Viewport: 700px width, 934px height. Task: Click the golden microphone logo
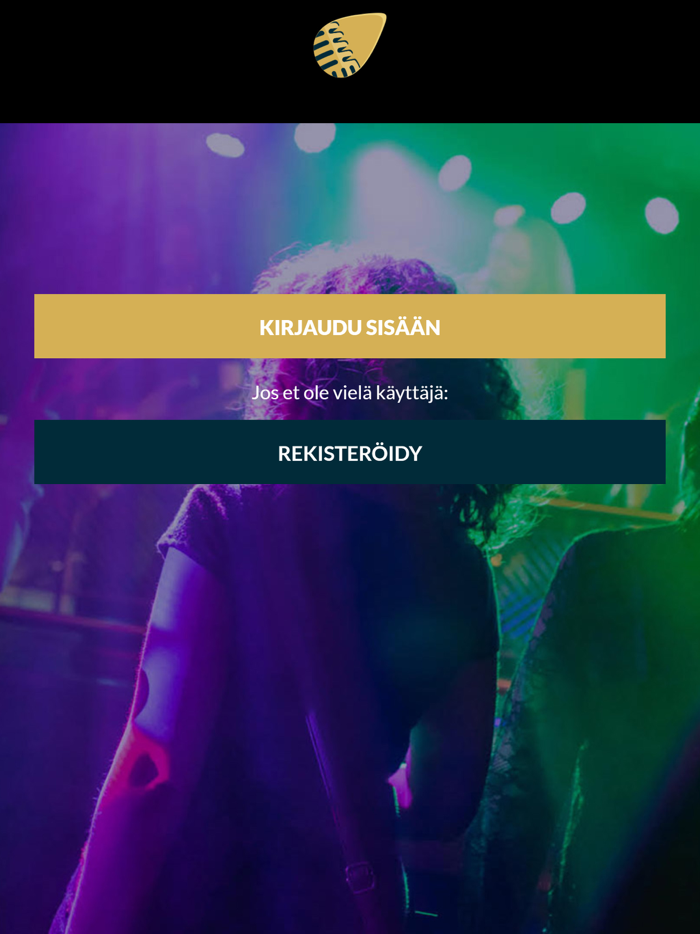pyautogui.click(x=350, y=45)
